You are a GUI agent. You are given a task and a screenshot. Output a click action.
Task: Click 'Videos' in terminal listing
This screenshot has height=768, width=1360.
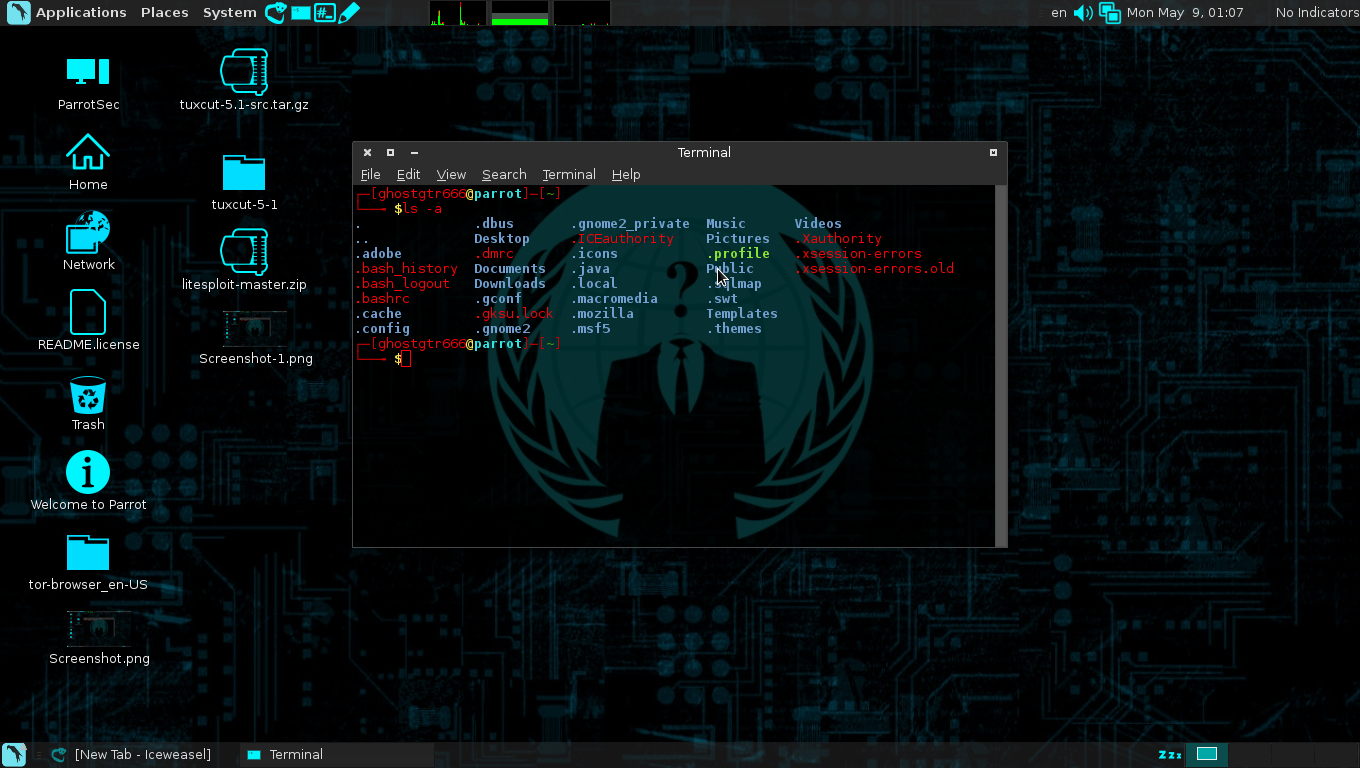pos(818,224)
